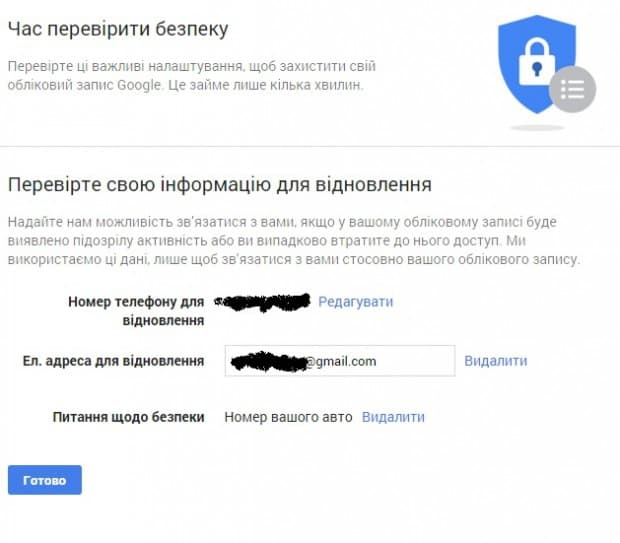Viewport: 620px width, 543px height.
Task: Click the heading Час перевірити безпеку
Action: point(118,30)
